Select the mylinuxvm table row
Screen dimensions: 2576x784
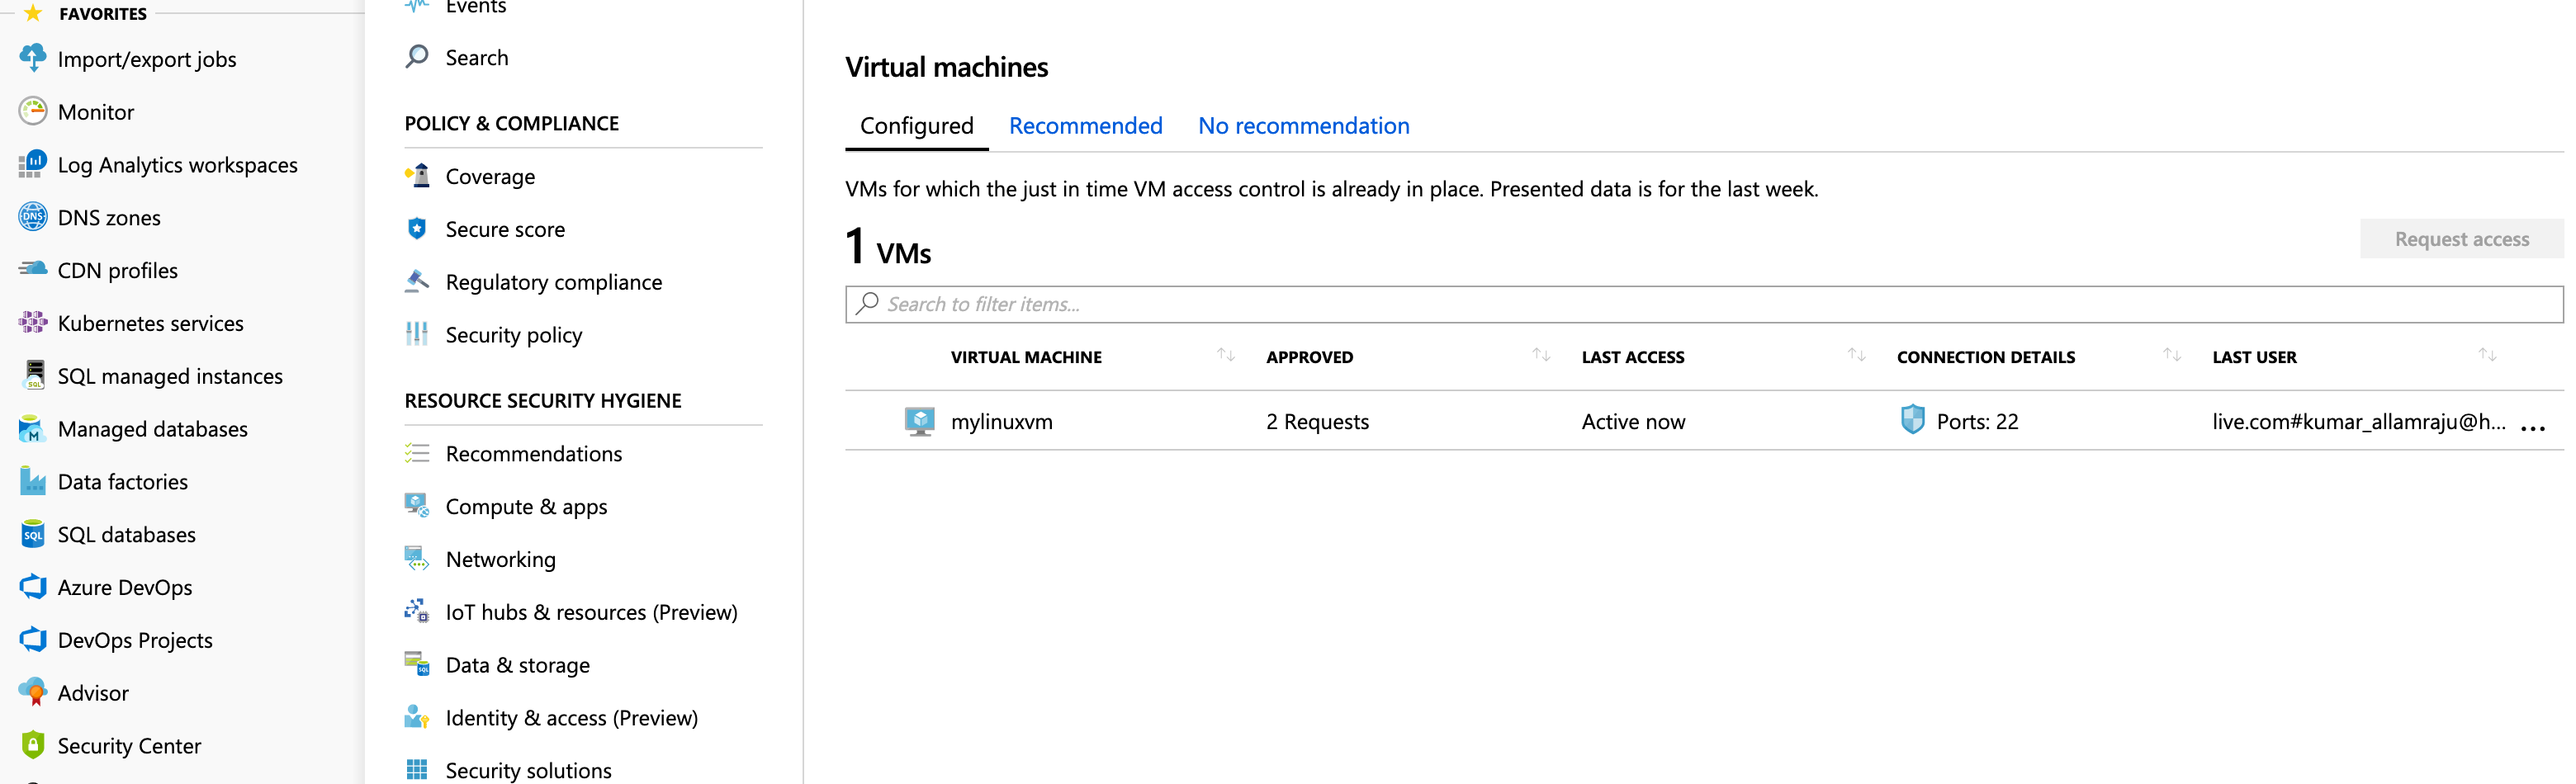click(x=1704, y=421)
